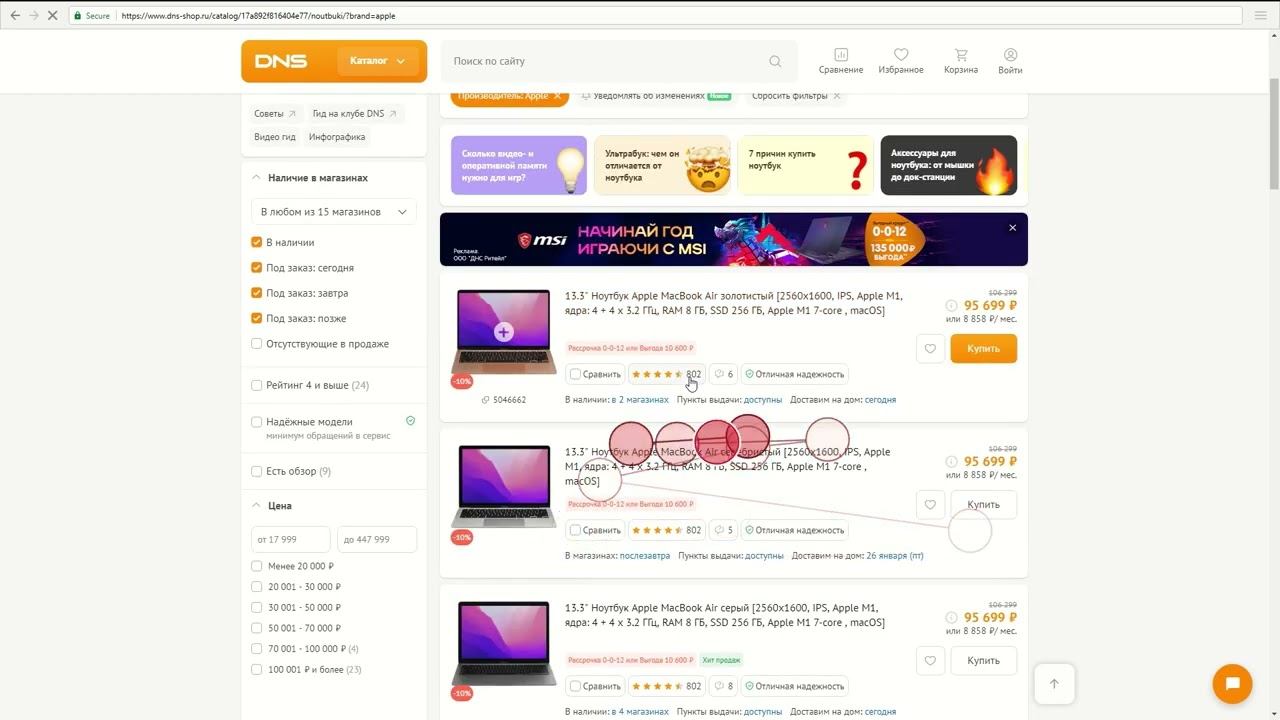Image resolution: width=1280 pixels, height=720 pixels.
Task: Uncheck the 'В наличии' checkbox
Action: point(257,242)
